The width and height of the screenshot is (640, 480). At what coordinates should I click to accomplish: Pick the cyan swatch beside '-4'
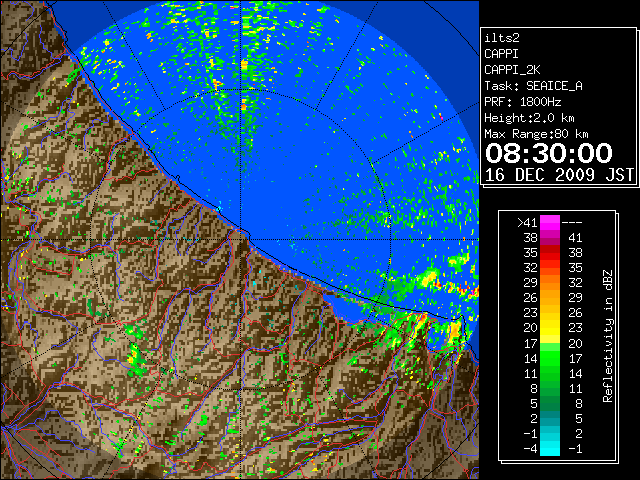[x=550, y=448]
